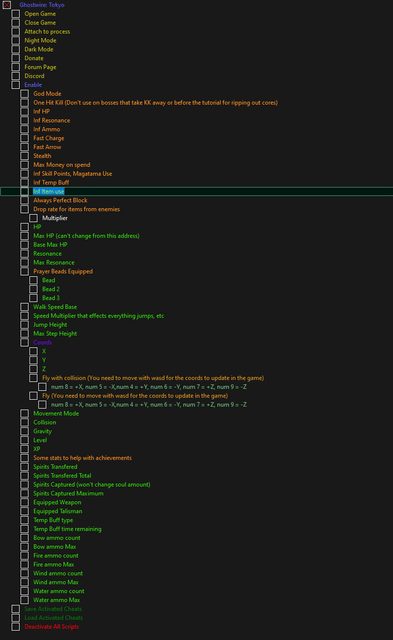
Task: Select the Ghostwire: Tokyo header text
Action: tap(42, 5)
